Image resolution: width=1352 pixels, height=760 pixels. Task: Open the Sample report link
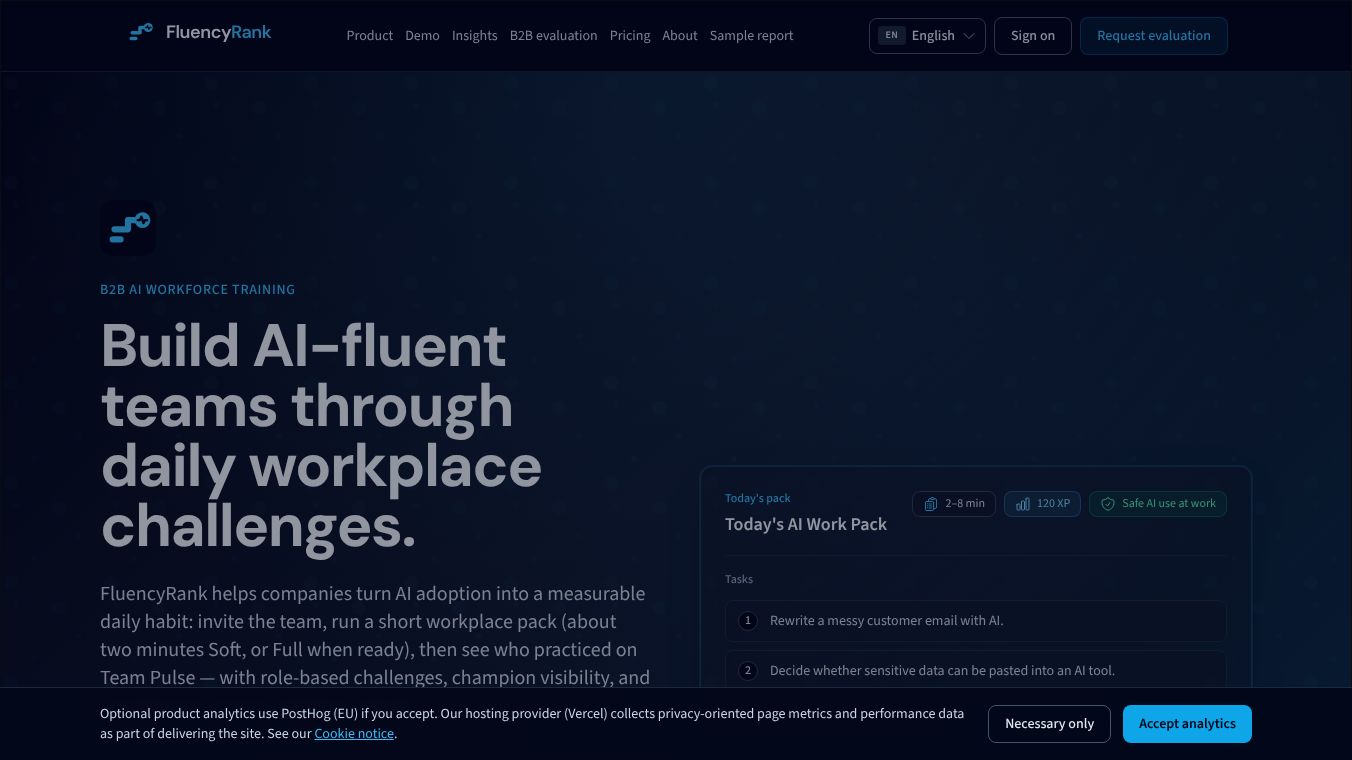[x=752, y=36]
